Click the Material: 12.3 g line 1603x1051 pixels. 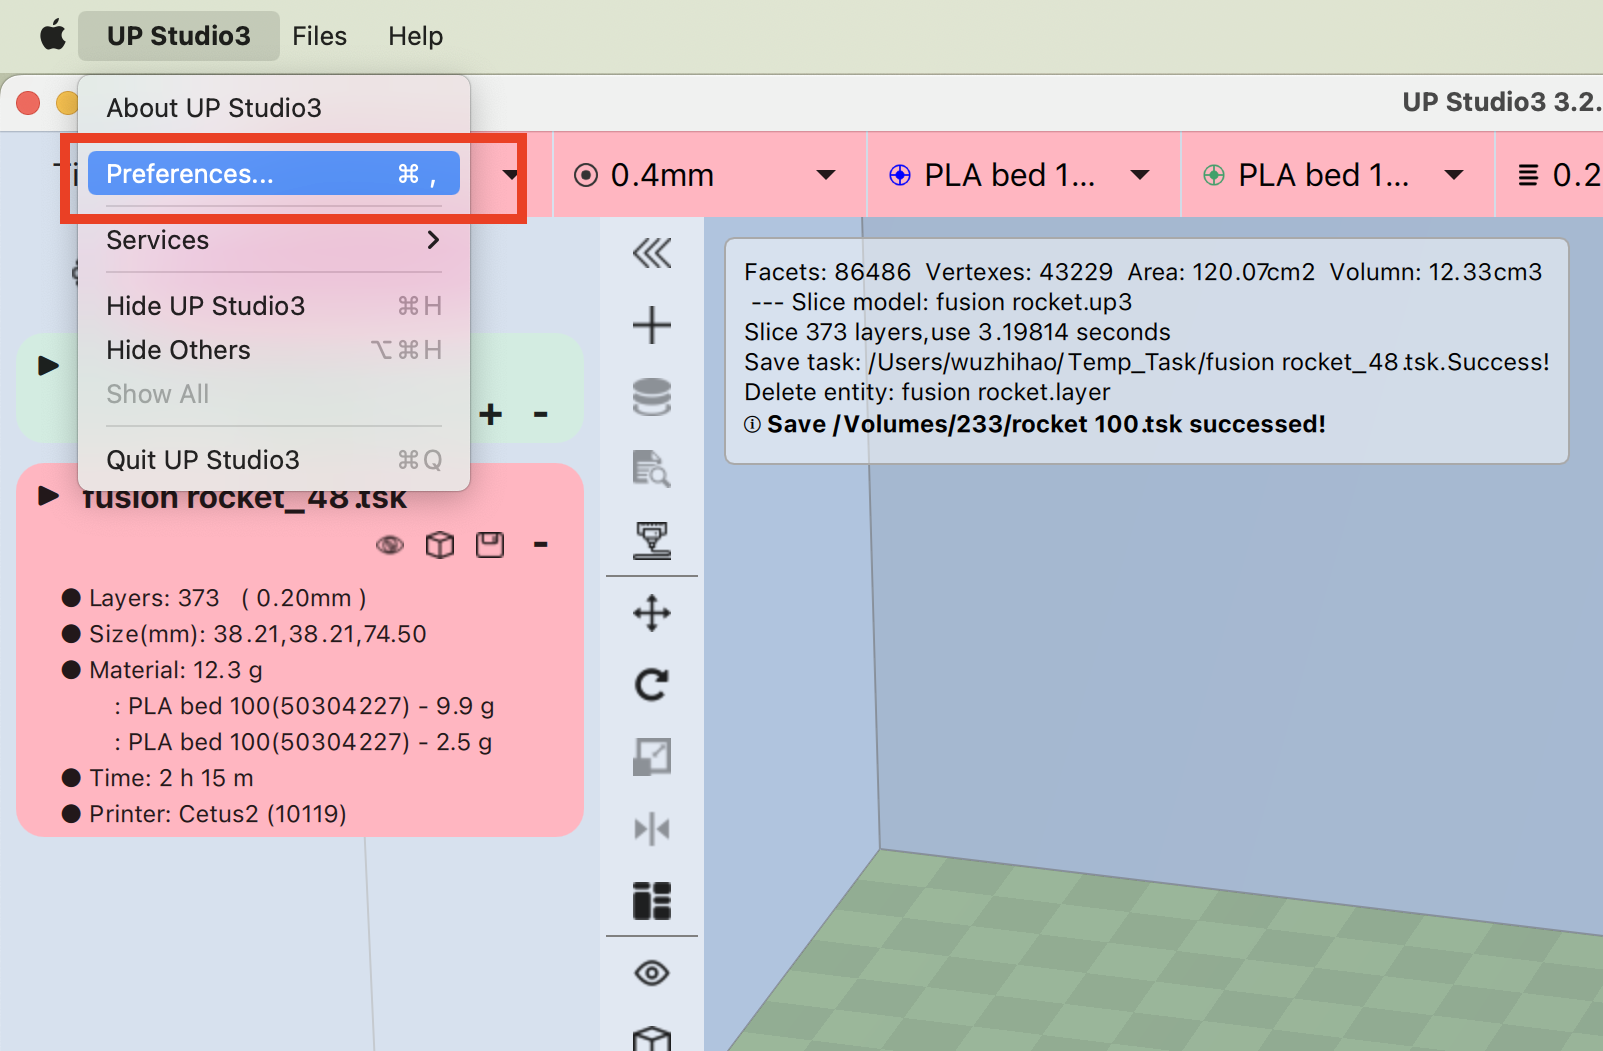click(x=162, y=670)
